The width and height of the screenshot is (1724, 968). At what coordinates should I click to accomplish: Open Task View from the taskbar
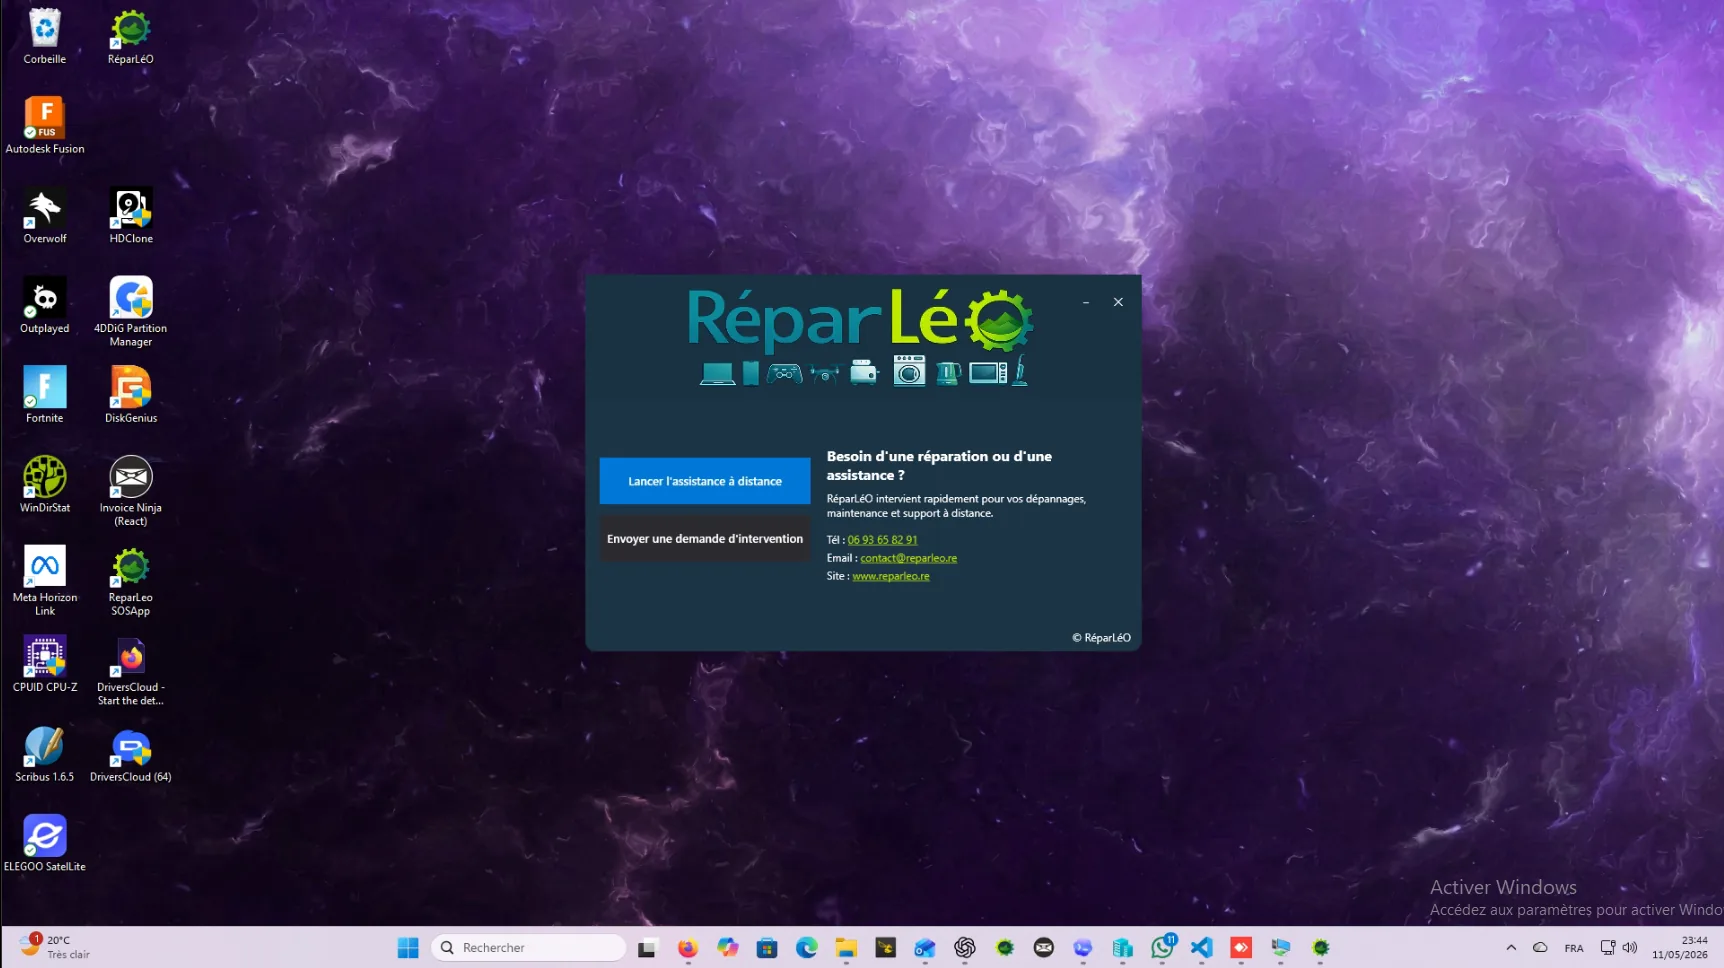tap(647, 948)
